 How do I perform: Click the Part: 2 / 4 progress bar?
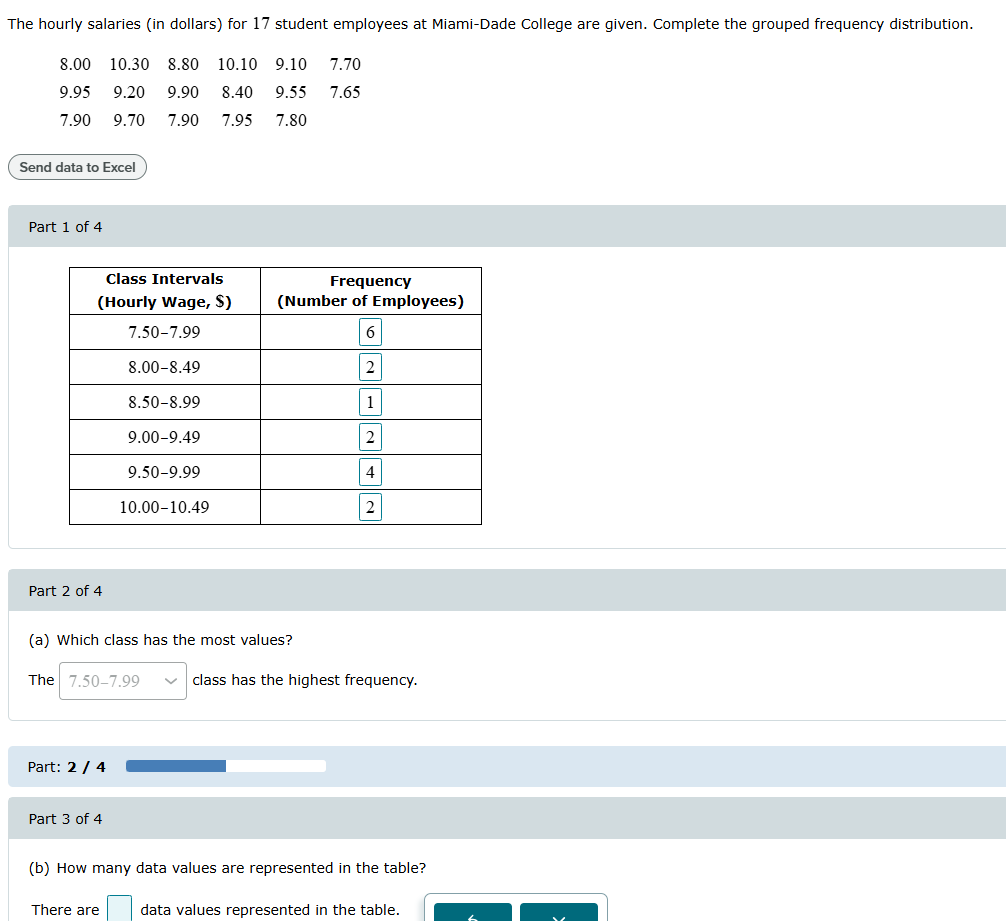(225, 765)
